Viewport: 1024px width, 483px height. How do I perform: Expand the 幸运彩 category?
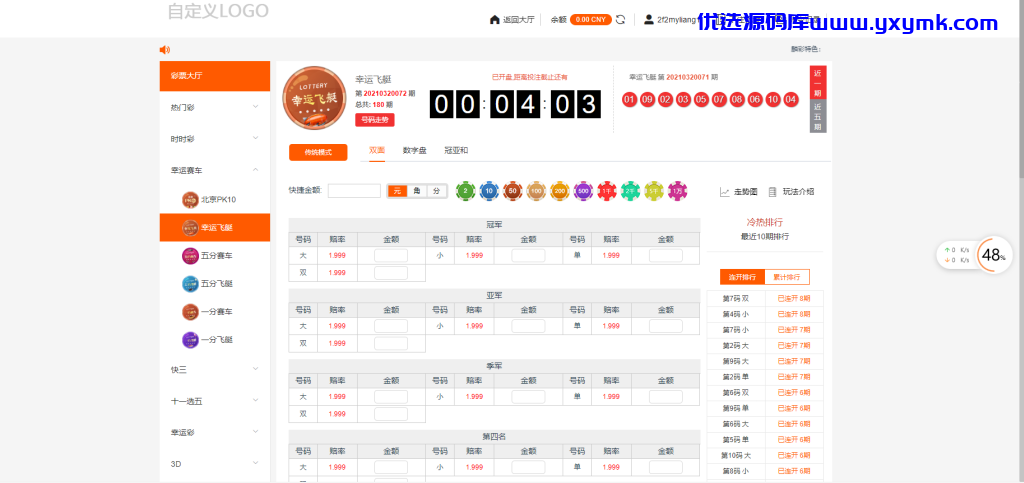(x=215, y=432)
